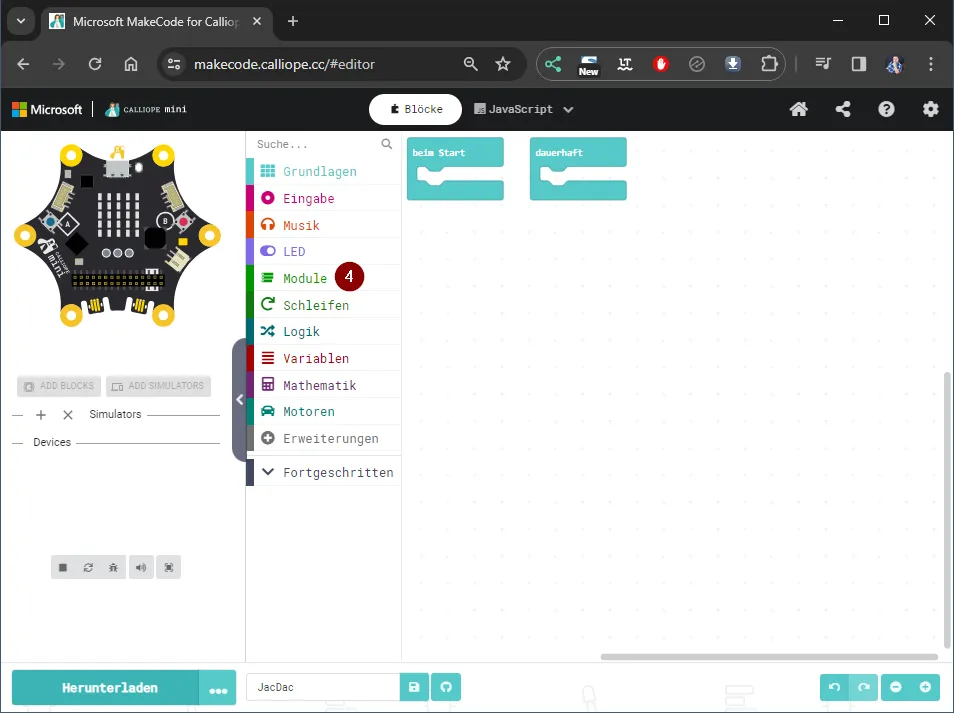Open the simulator in fullscreen
This screenshot has width=954, height=713.
click(x=169, y=567)
